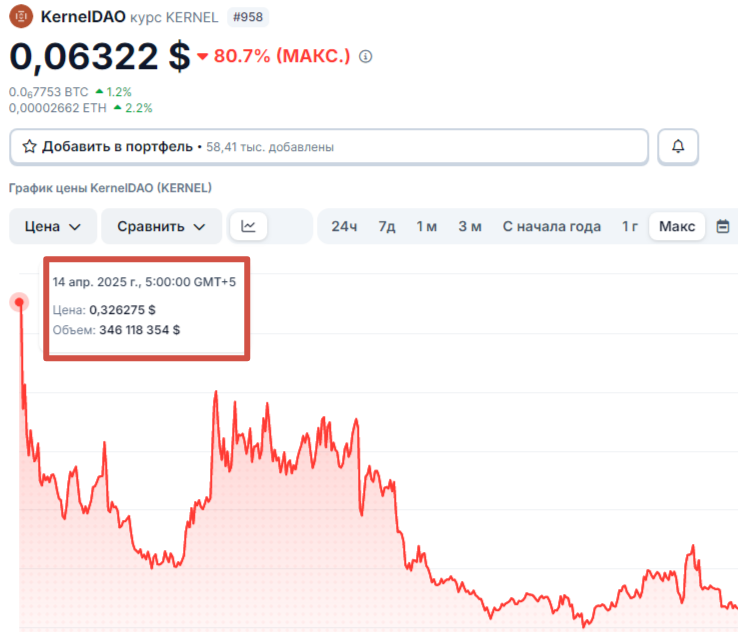
Task: Click the star icon in Добавить в портфель
Action: tap(29, 146)
